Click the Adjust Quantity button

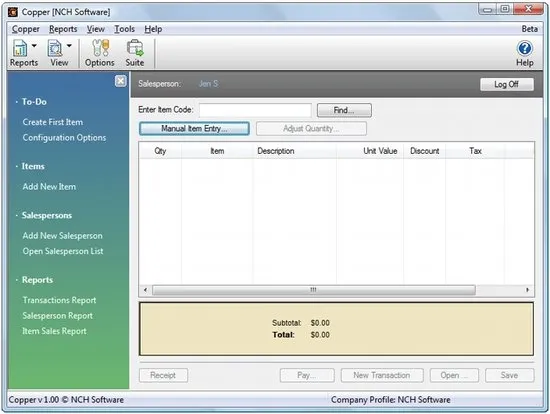[311, 128]
